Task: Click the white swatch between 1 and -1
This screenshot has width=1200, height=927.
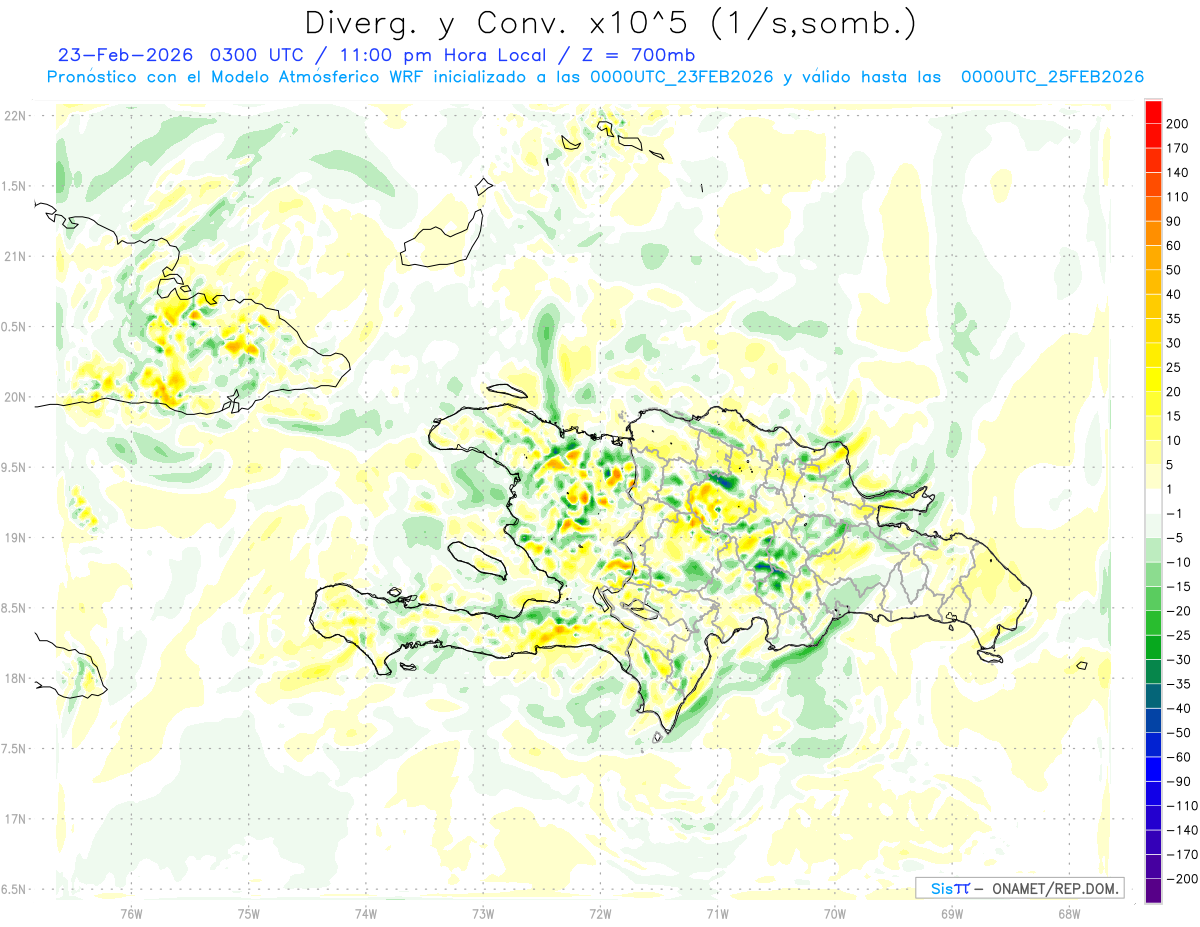Action: pos(1153,502)
